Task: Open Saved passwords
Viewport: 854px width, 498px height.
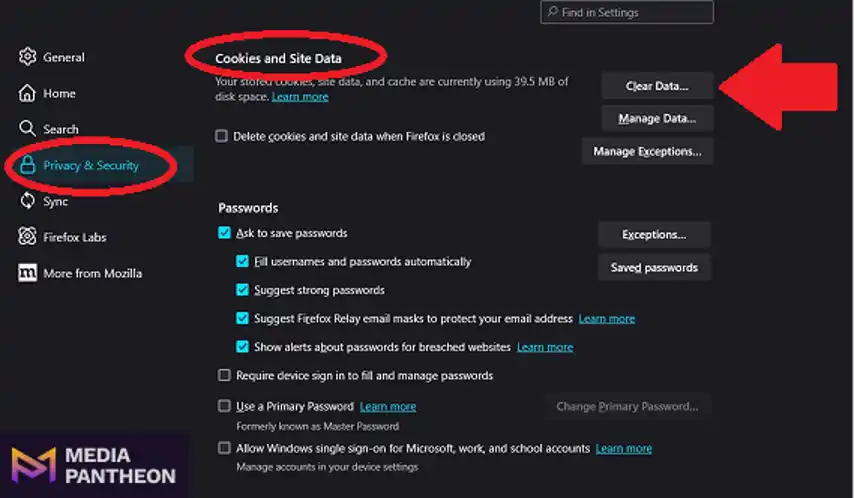Action: 654,268
